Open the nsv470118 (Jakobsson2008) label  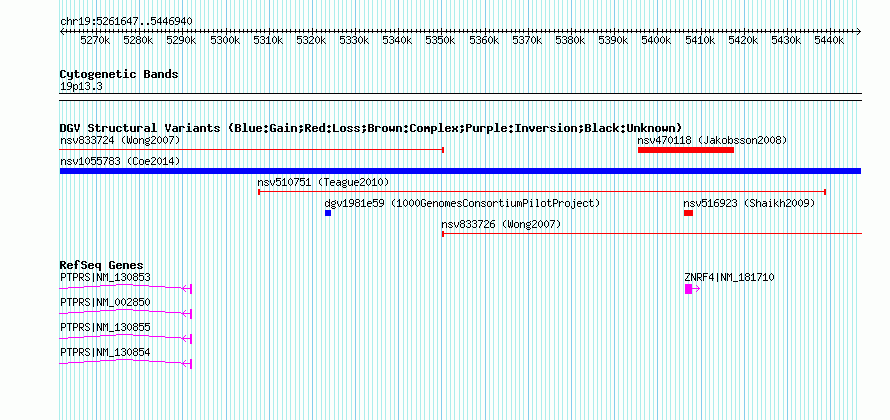(712, 140)
